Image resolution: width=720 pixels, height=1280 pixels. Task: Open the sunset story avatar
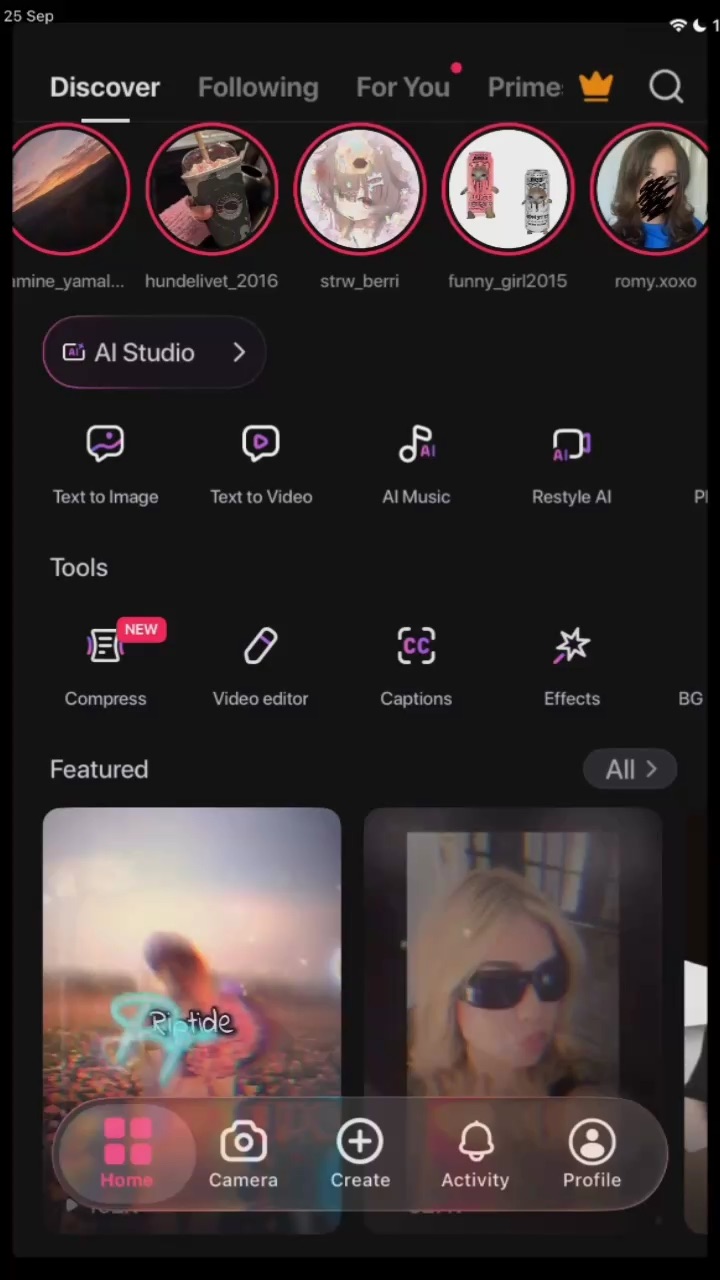pyautogui.click(x=70, y=189)
